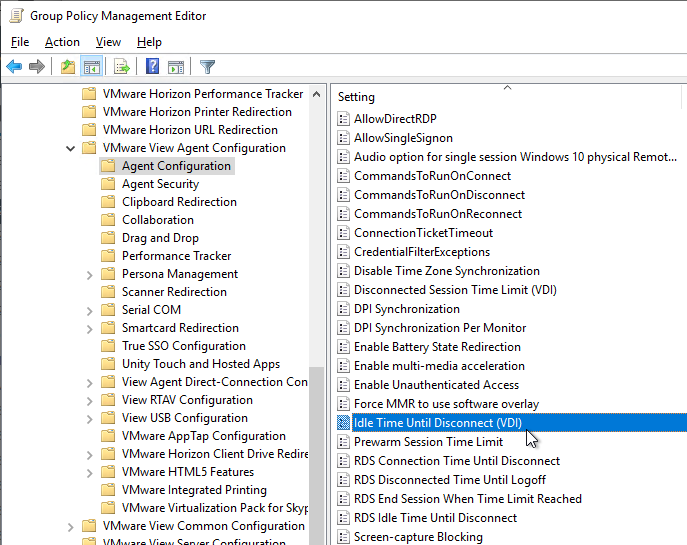Image resolution: width=687 pixels, height=545 pixels.
Task: Collapse VMware View Agent Configuration node
Action: [71, 149]
